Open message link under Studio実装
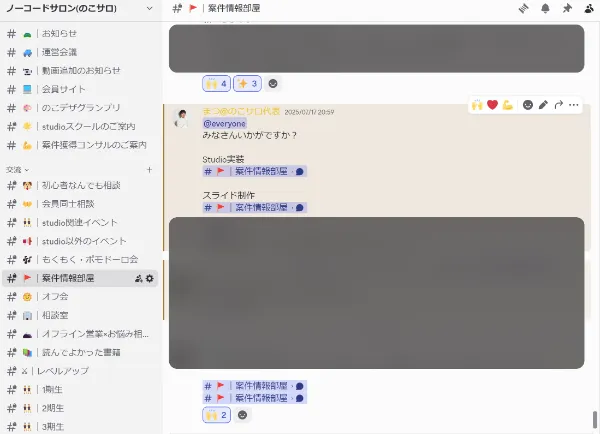The image size is (600, 434). (254, 171)
